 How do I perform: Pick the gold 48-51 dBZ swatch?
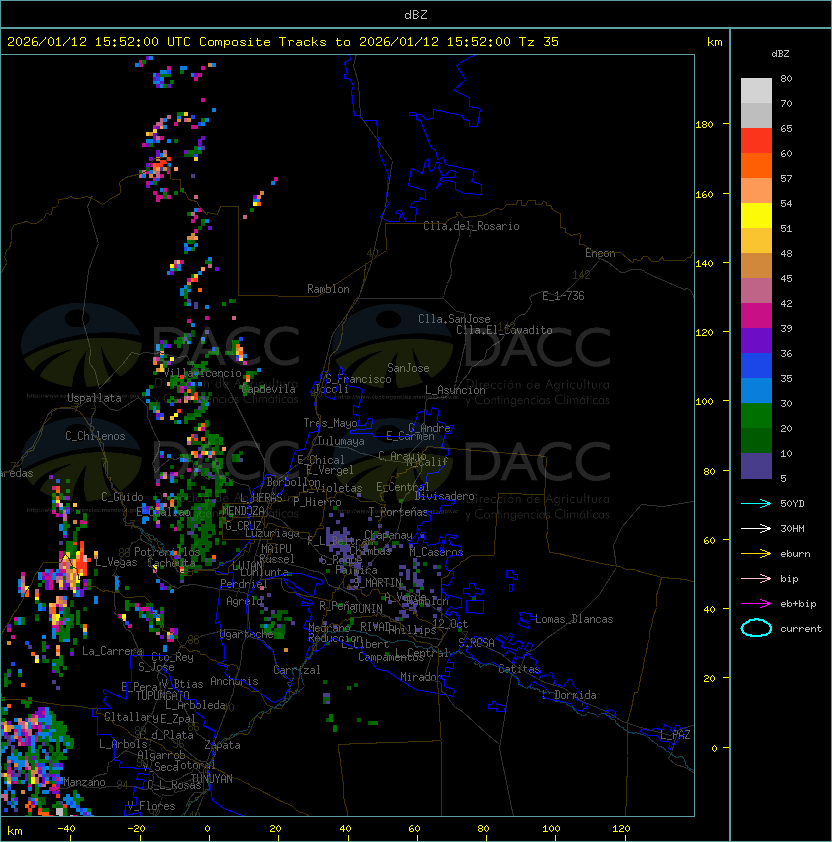click(756, 241)
